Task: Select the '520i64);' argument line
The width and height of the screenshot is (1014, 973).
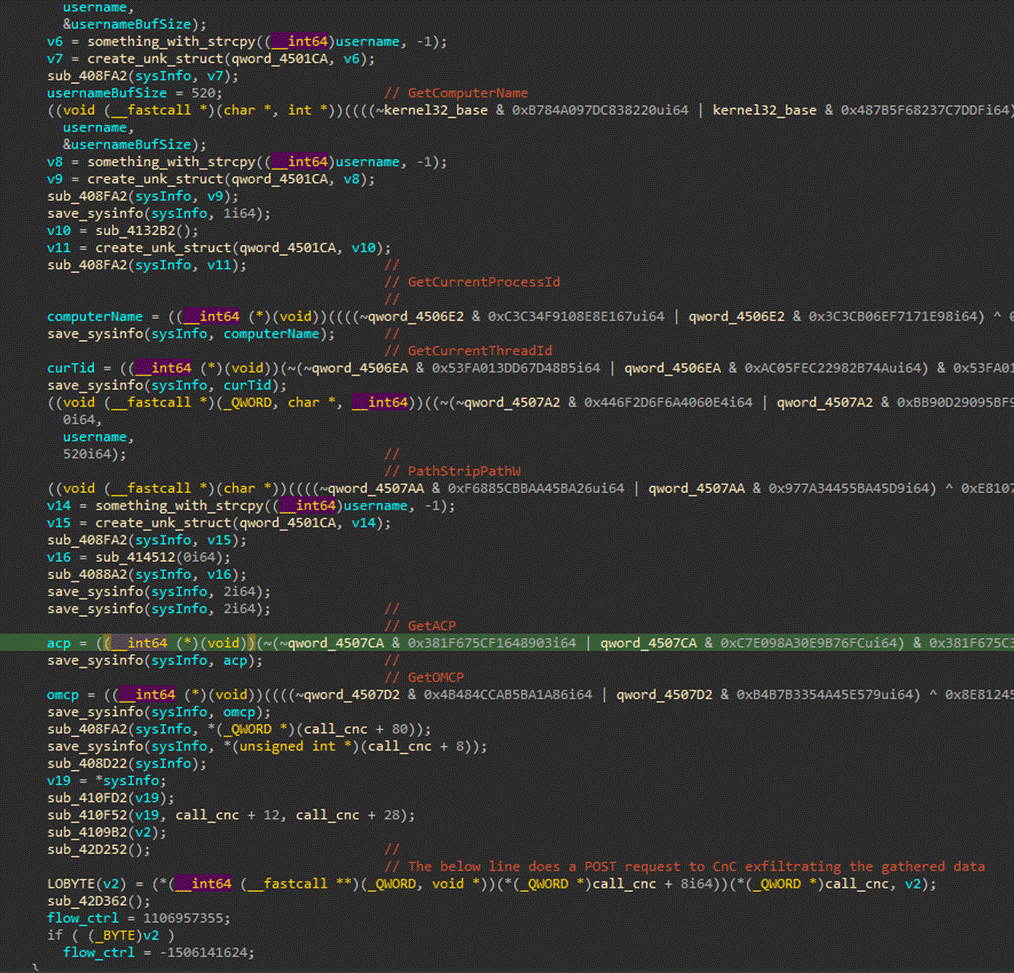Action: pos(95,454)
